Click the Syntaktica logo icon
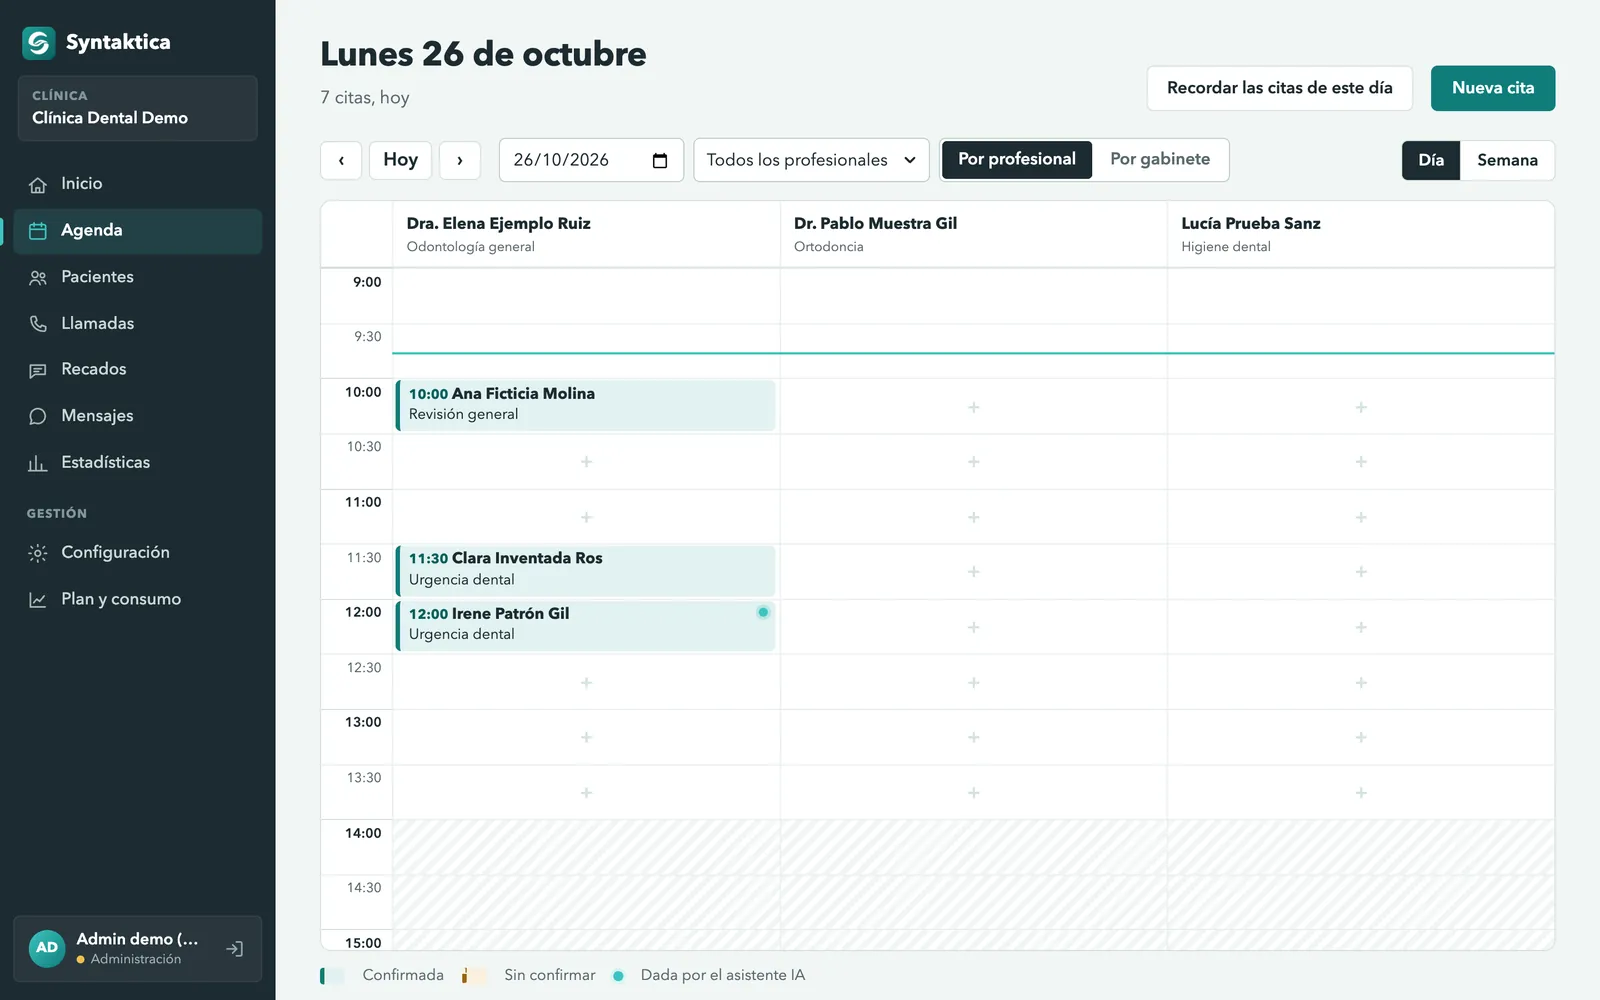This screenshot has height=1000, width=1600. tap(39, 42)
